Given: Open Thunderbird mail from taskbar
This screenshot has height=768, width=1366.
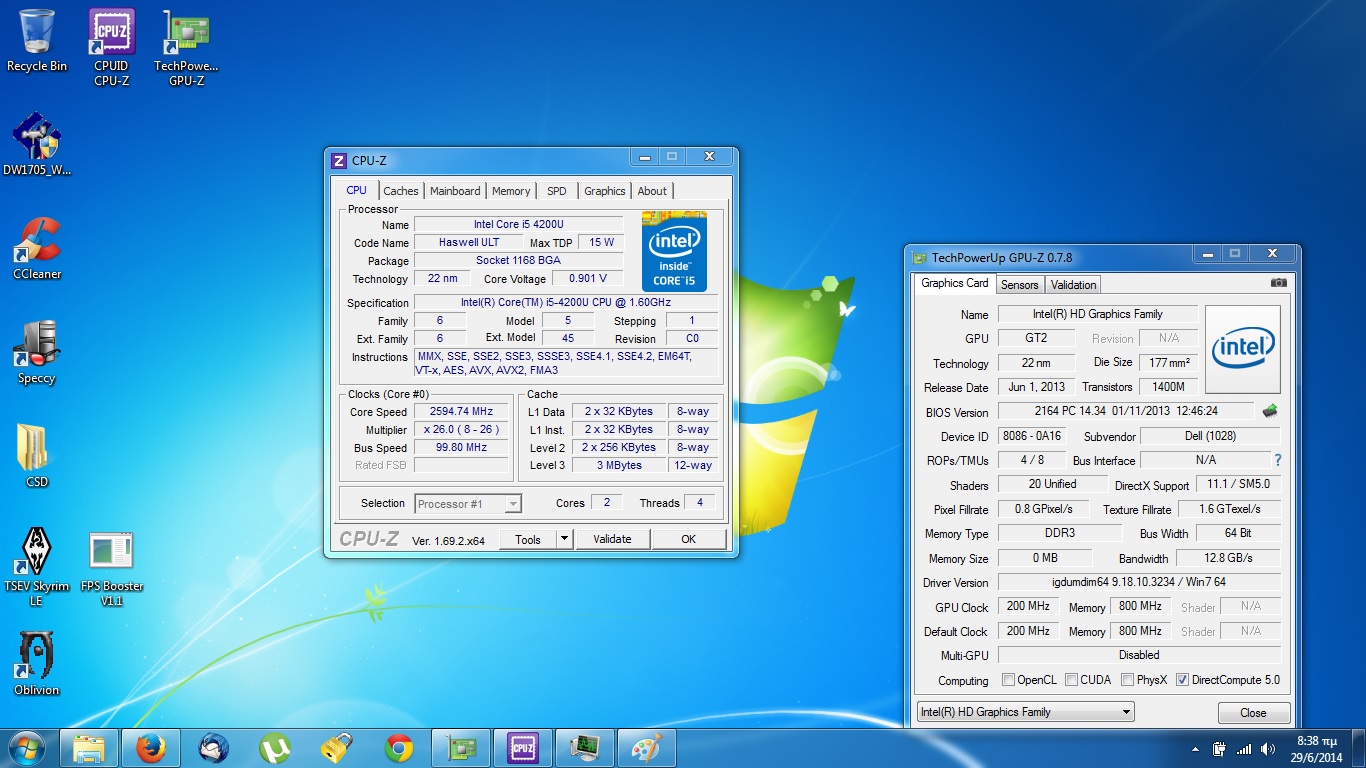Looking at the screenshot, I should pyautogui.click(x=213, y=748).
